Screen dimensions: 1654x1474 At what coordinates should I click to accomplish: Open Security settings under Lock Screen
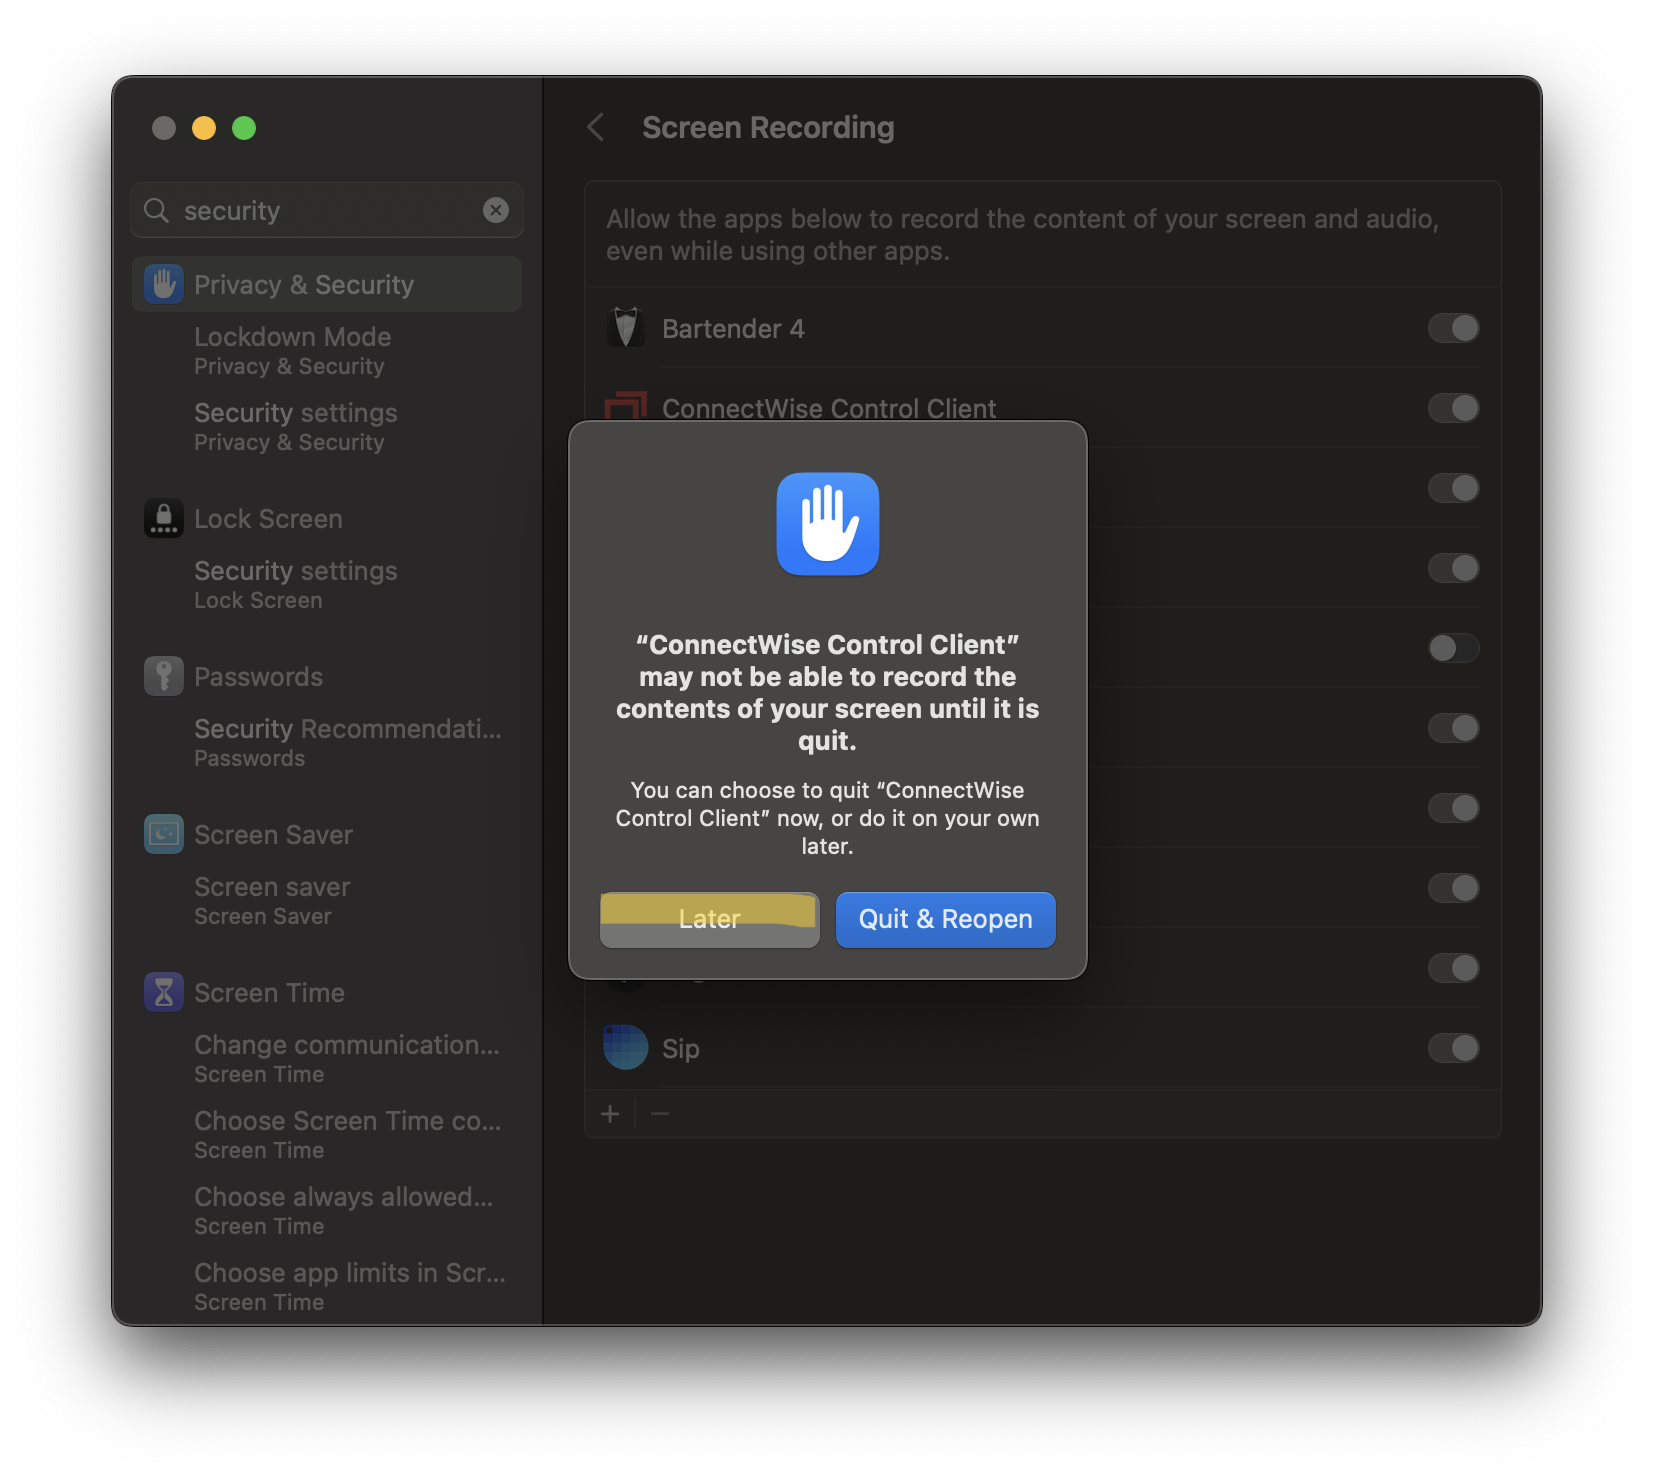tap(296, 584)
